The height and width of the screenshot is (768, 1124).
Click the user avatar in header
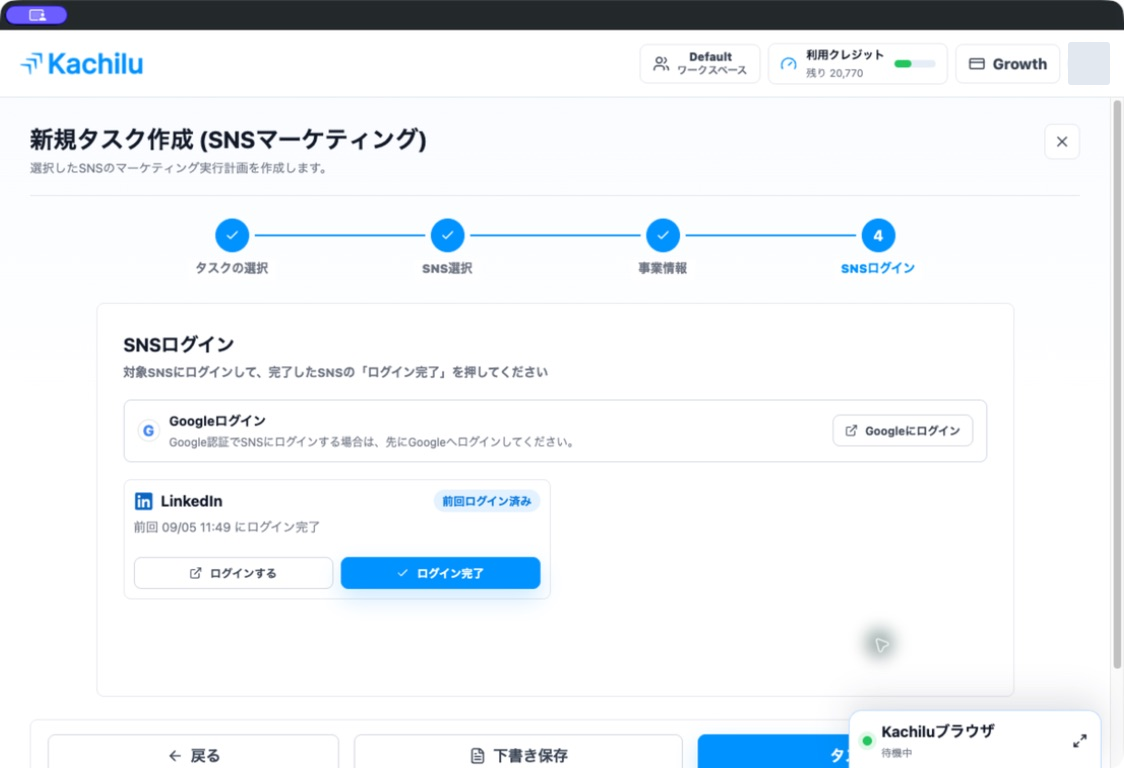(x=1088, y=64)
